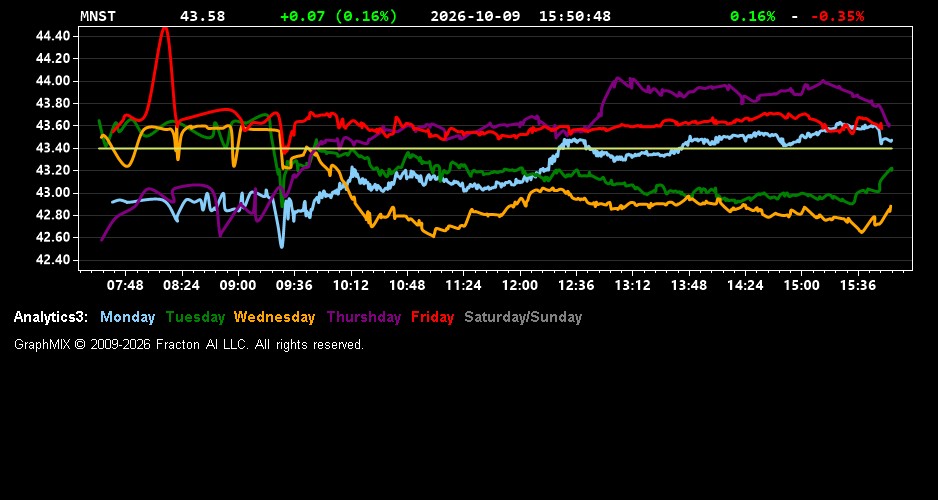The width and height of the screenshot is (938, 500).
Task: Click the 44.40 price axis label
Action: coord(53,36)
